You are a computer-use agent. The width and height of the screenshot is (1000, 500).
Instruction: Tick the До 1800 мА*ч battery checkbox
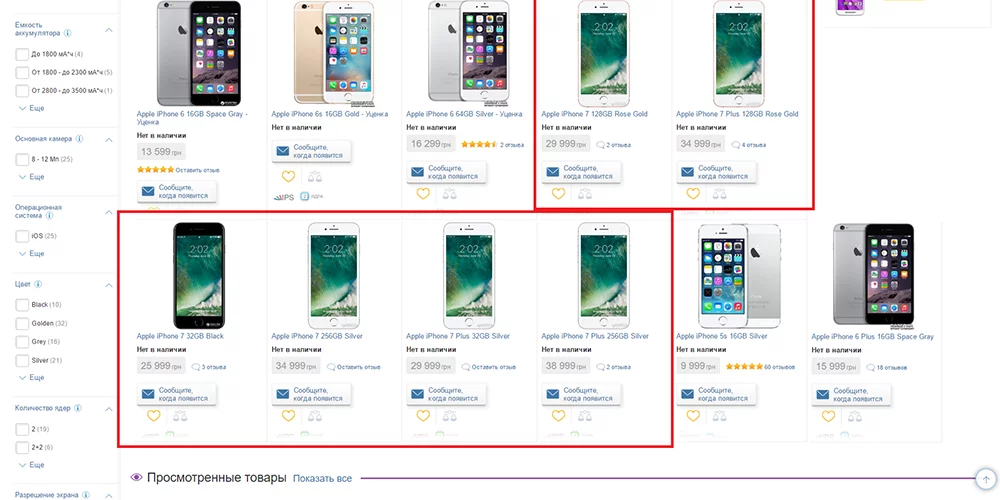click(22, 54)
